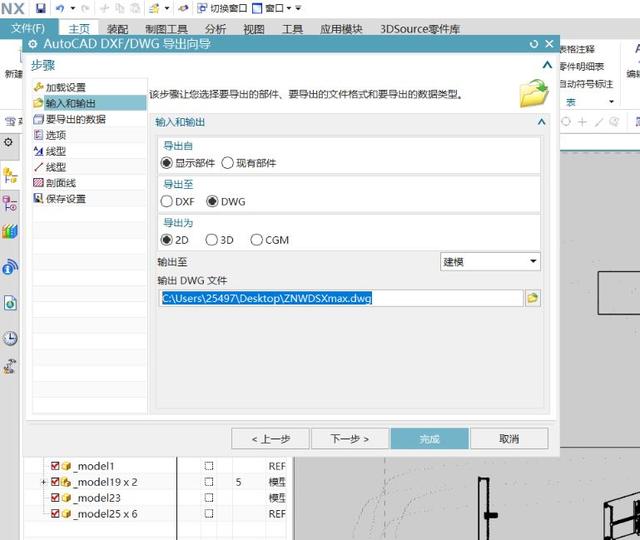Click the Switch Window icon
Screen dimensions: 640x540
tap(202, 8)
